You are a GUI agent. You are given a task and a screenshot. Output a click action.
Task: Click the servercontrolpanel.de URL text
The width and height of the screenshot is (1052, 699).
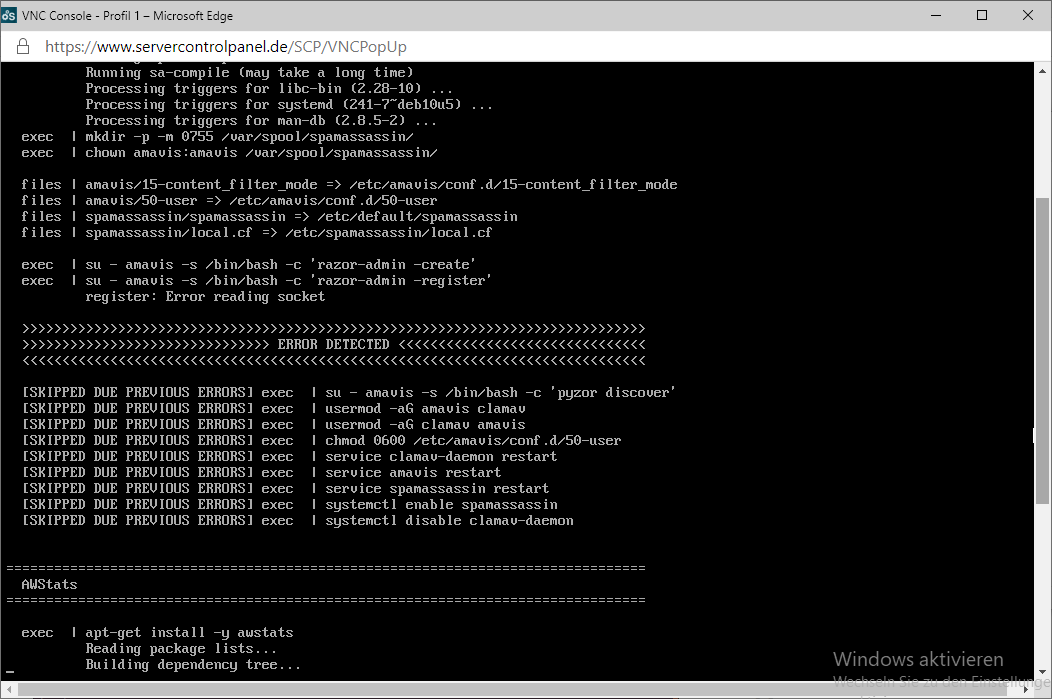(225, 47)
